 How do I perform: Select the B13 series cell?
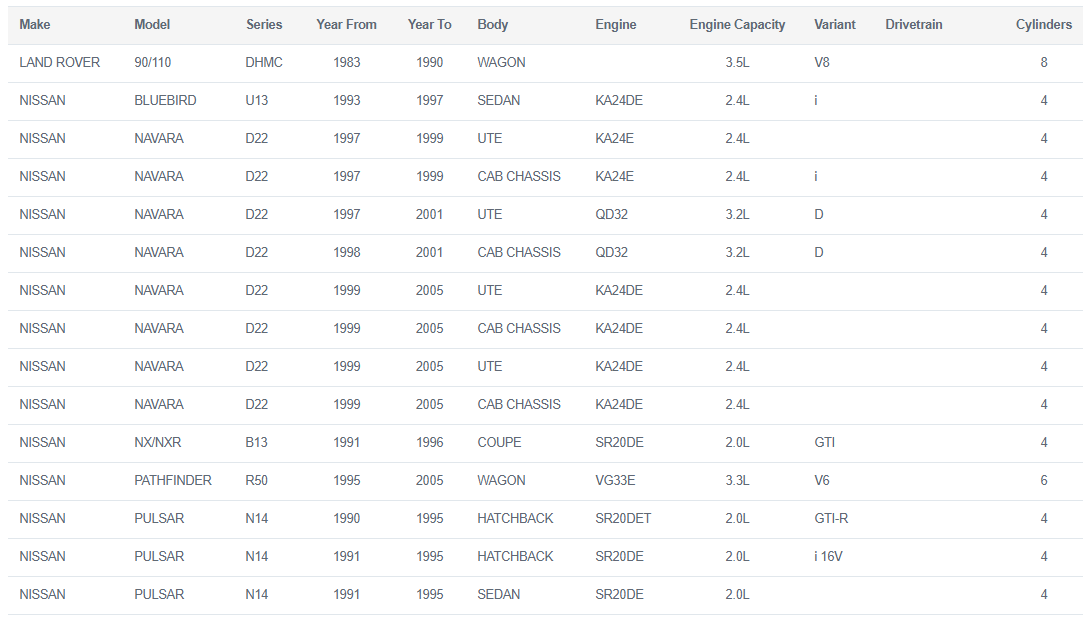coord(256,442)
